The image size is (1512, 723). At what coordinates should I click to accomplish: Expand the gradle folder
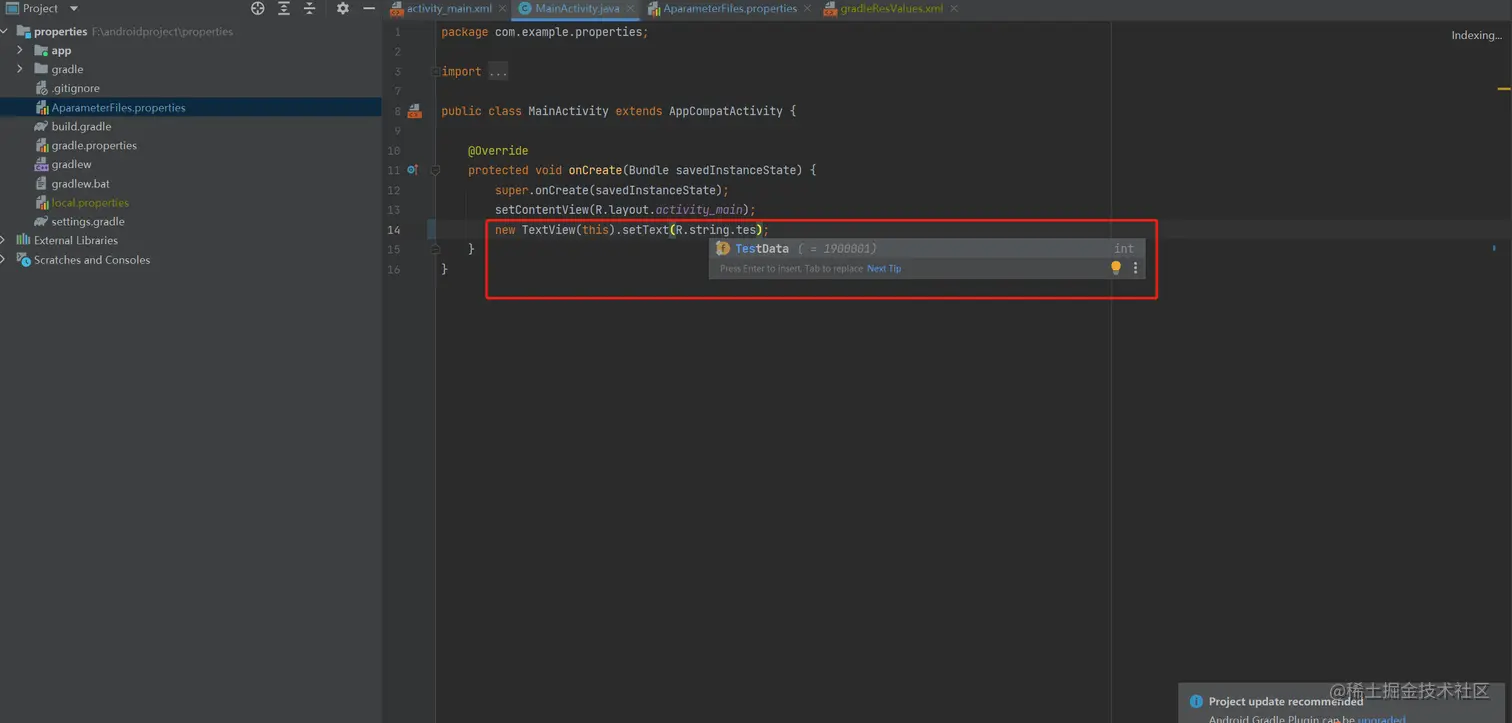pos(20,69)
